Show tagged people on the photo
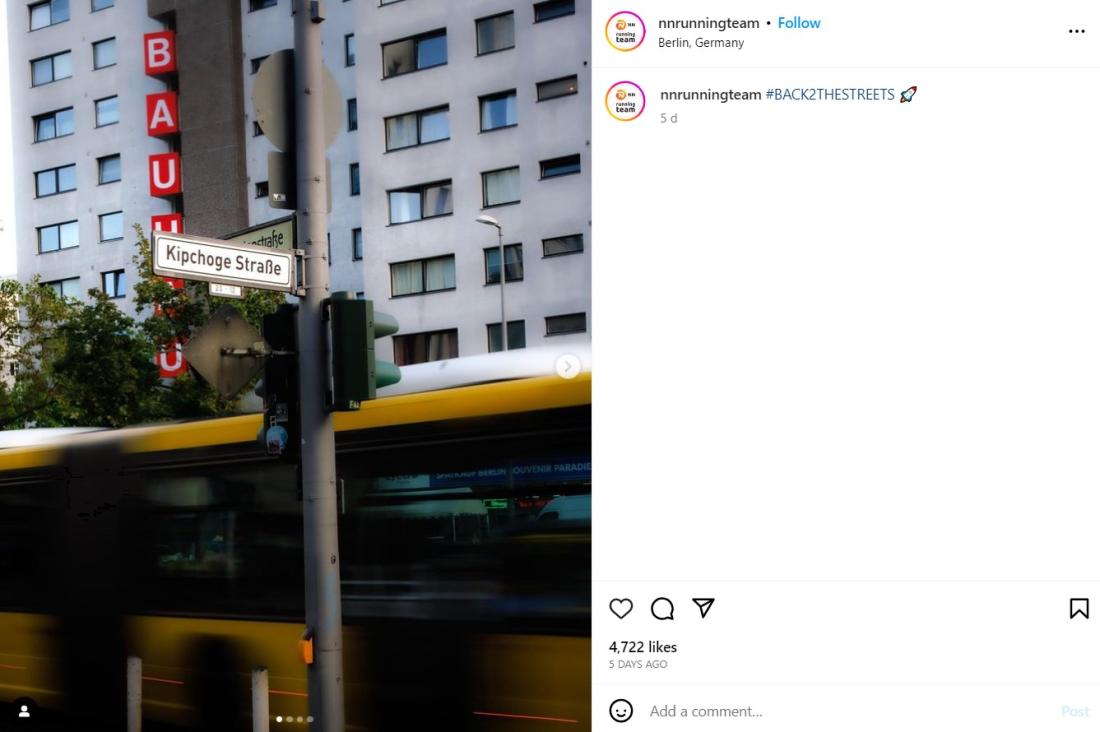 click(24, 712)
